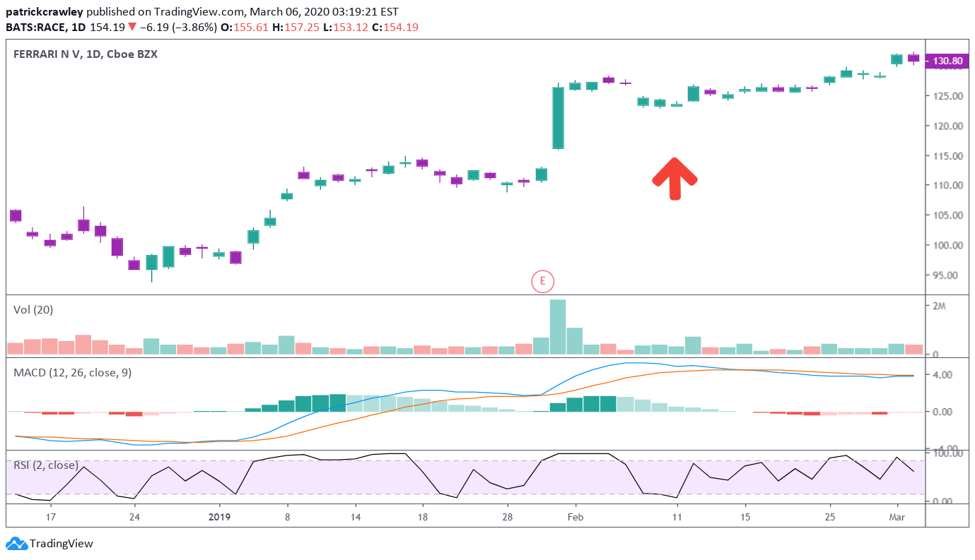Click the 2M volume axis label
This screenshot has width=975, height=560.
[939, 306]
